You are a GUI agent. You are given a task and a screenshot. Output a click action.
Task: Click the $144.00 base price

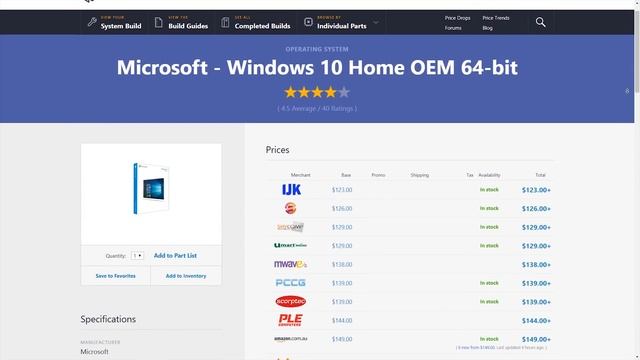click(x=342, y=320)
